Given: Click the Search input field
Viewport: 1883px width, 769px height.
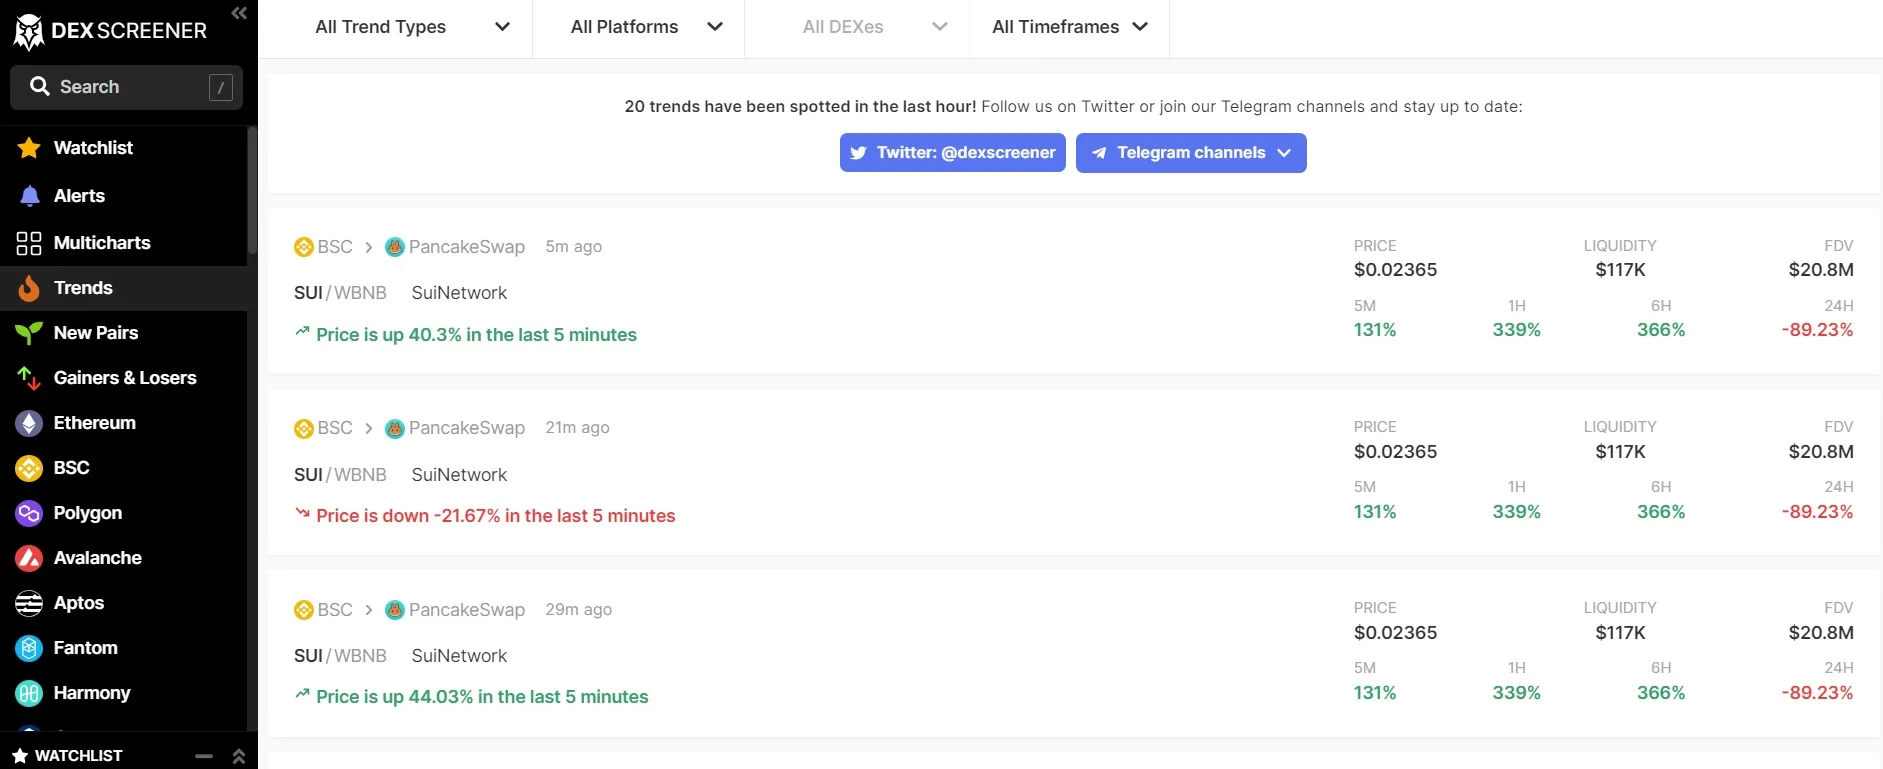Looking at the screenshot, I should [126, 88].
